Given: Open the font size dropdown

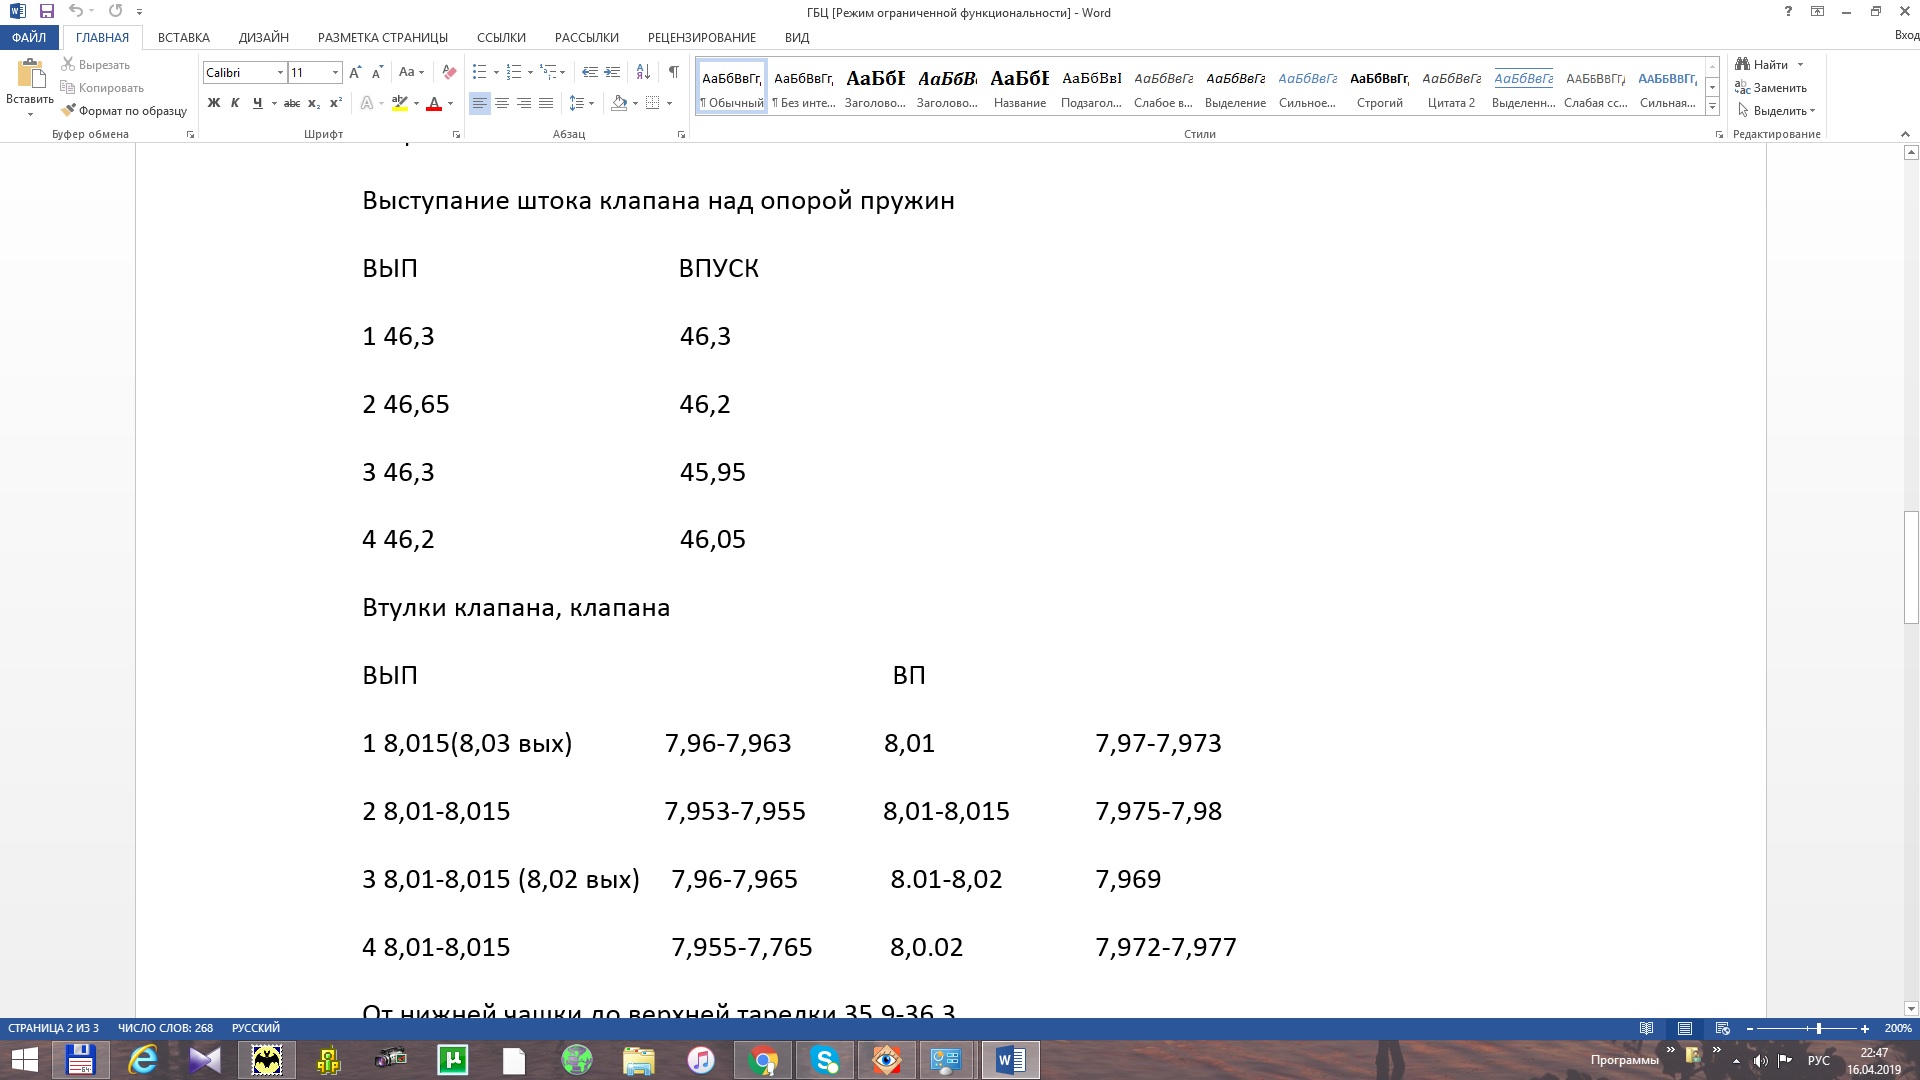Looking at the screenshot, I should [335, 73].
